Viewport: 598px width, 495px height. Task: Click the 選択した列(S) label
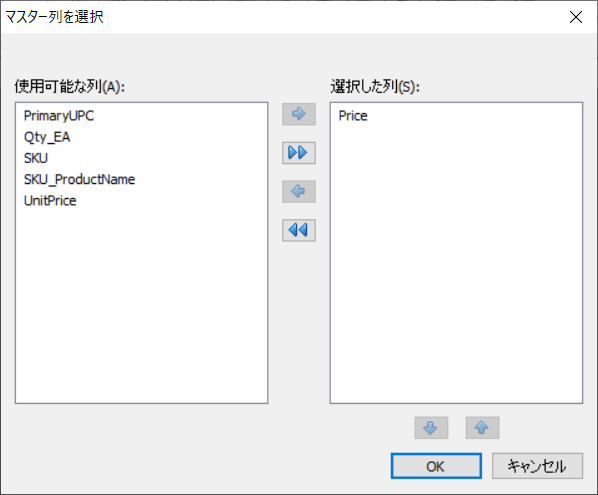[375, 87]
